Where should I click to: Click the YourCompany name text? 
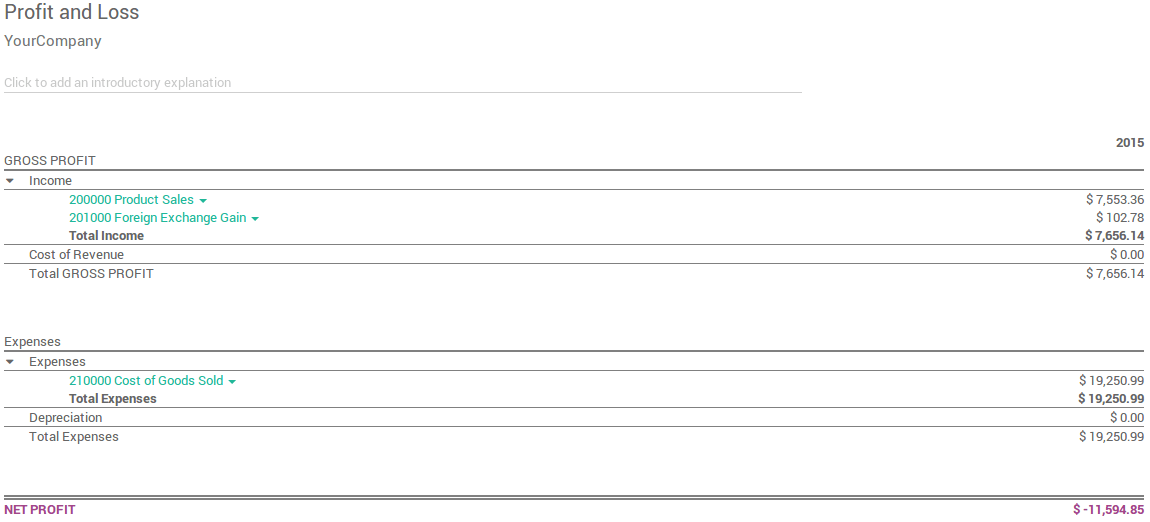(53, 42)
